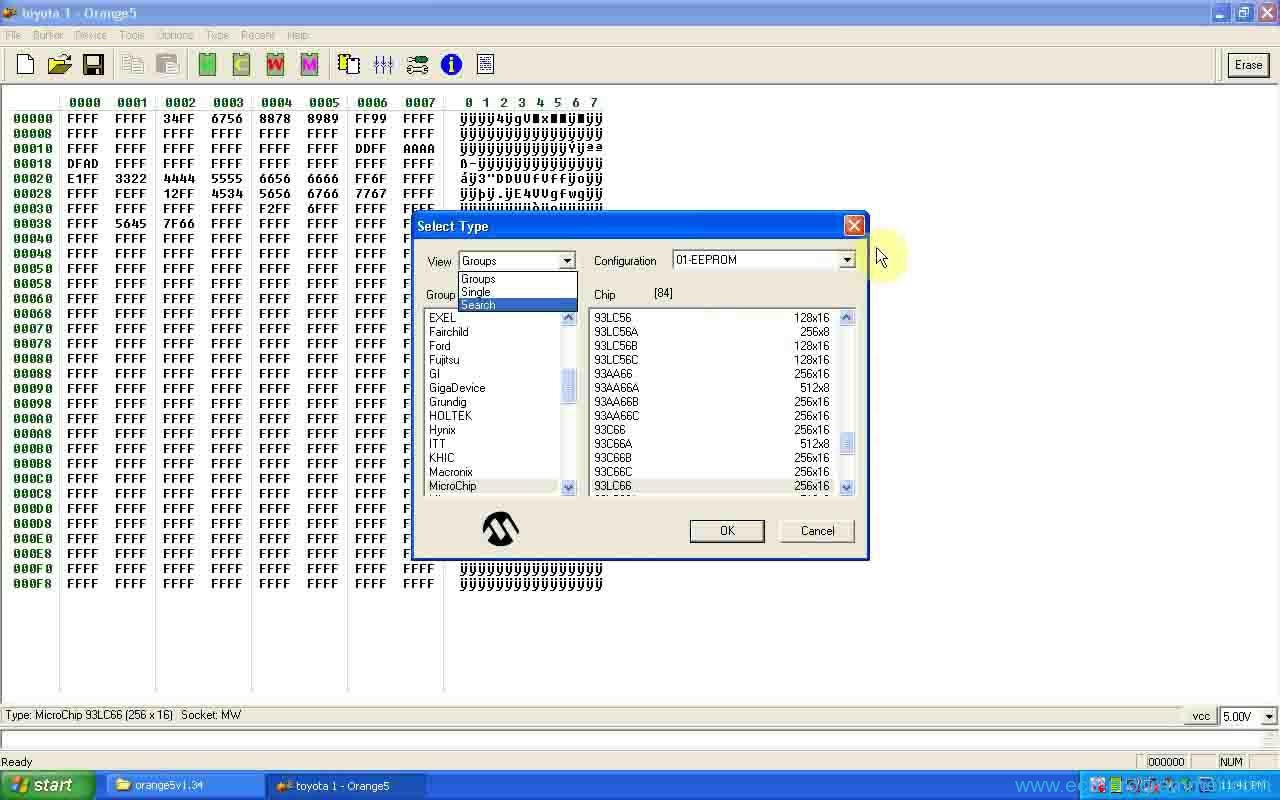This screenshot has width=1280, height=800.
Task: Click the Erase button
Action: (1248, 65)
